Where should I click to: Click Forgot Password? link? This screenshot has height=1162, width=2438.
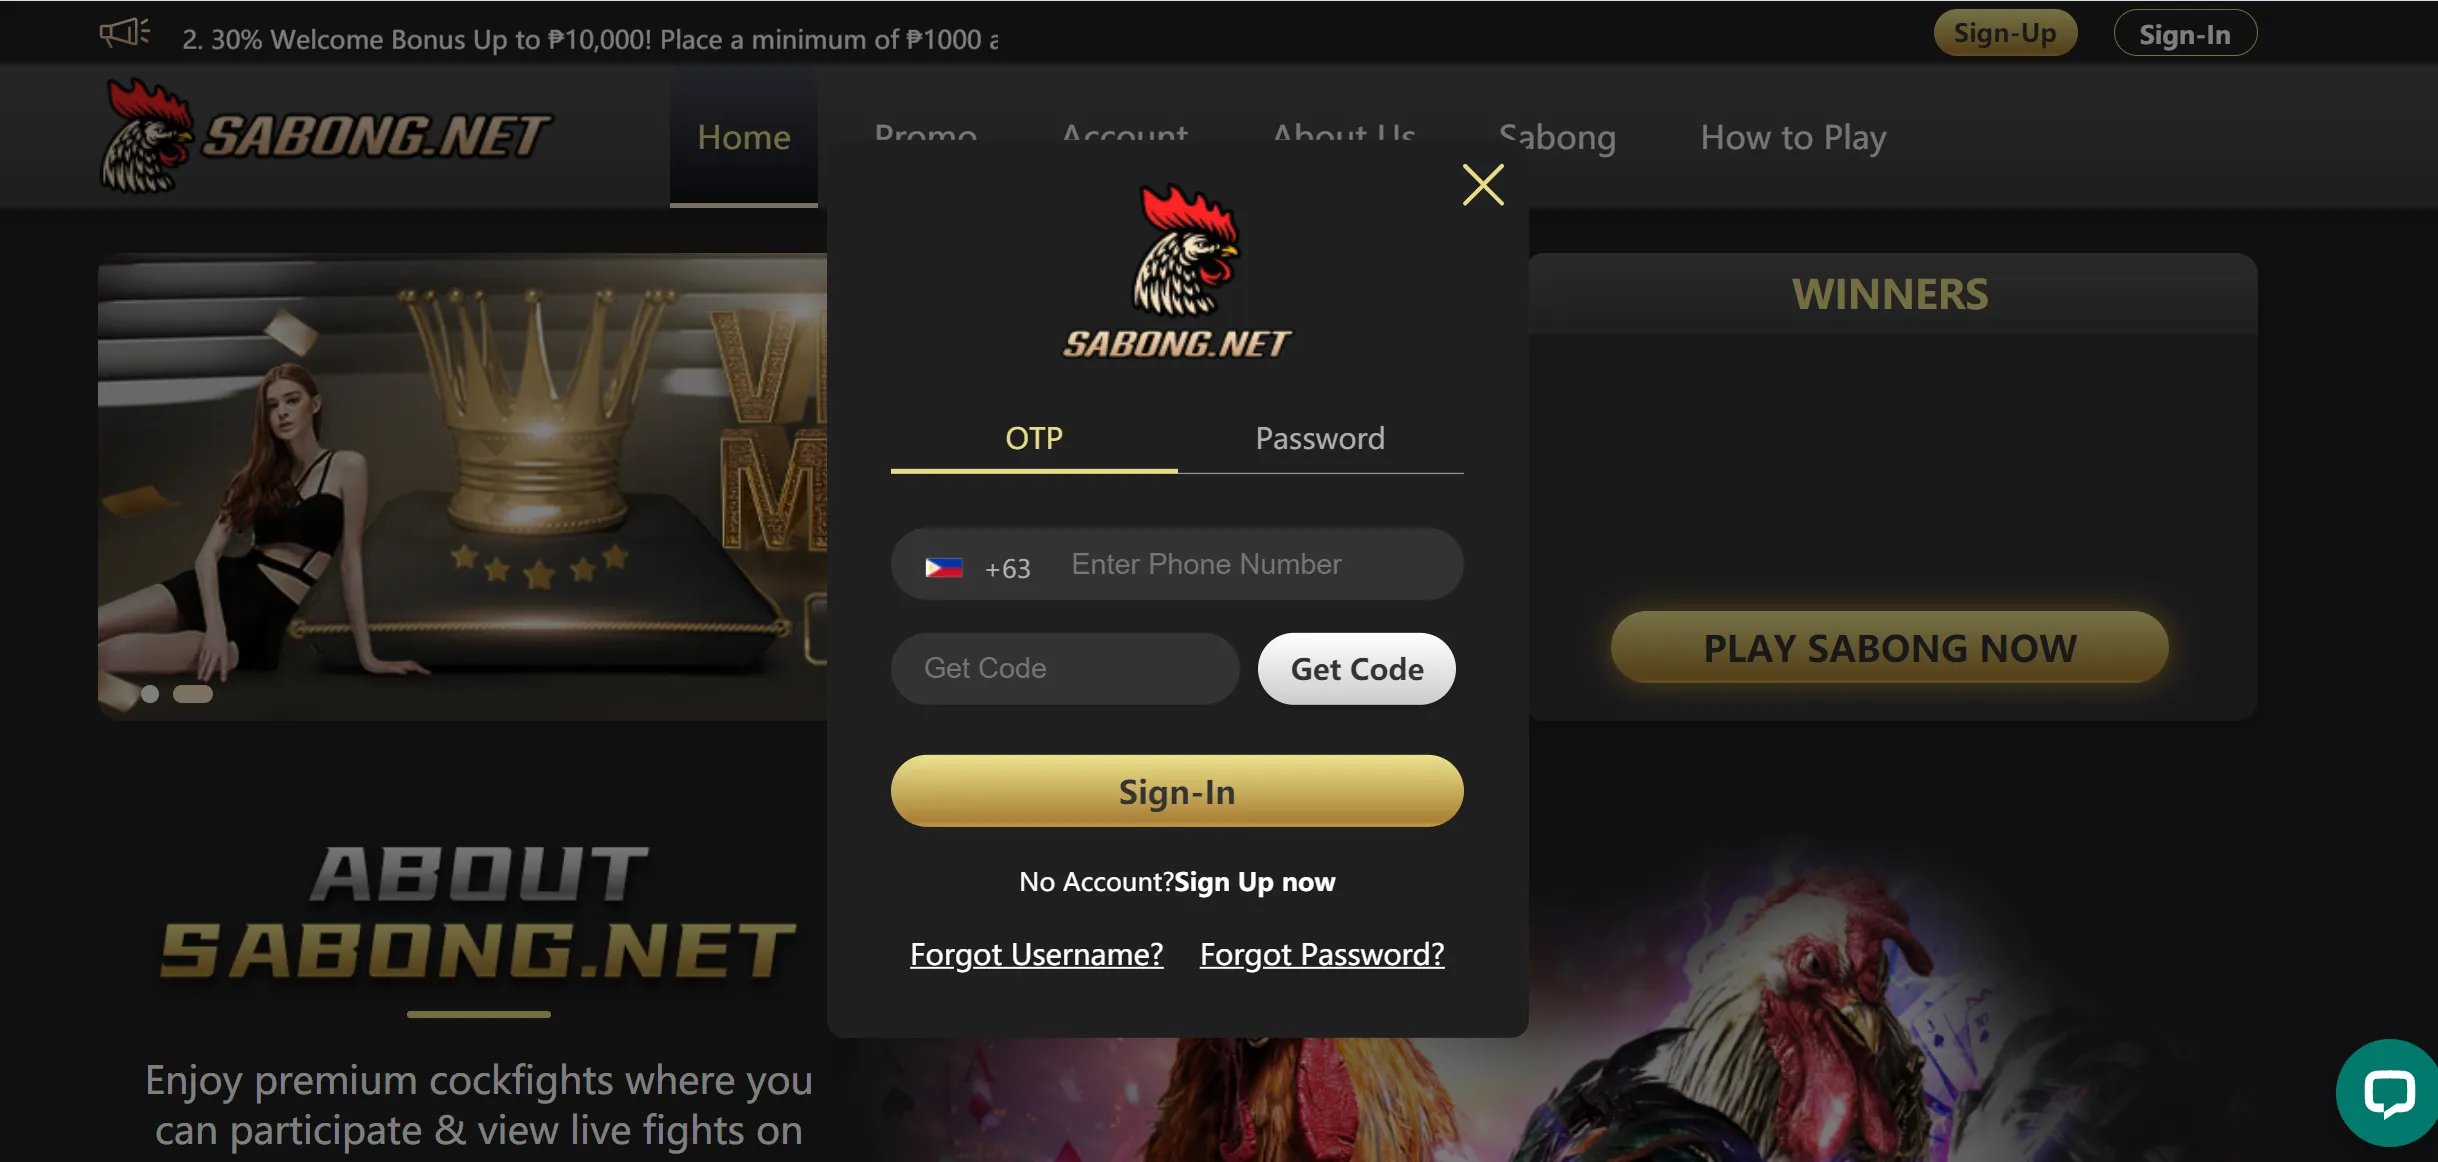[x=1322, y=950]
